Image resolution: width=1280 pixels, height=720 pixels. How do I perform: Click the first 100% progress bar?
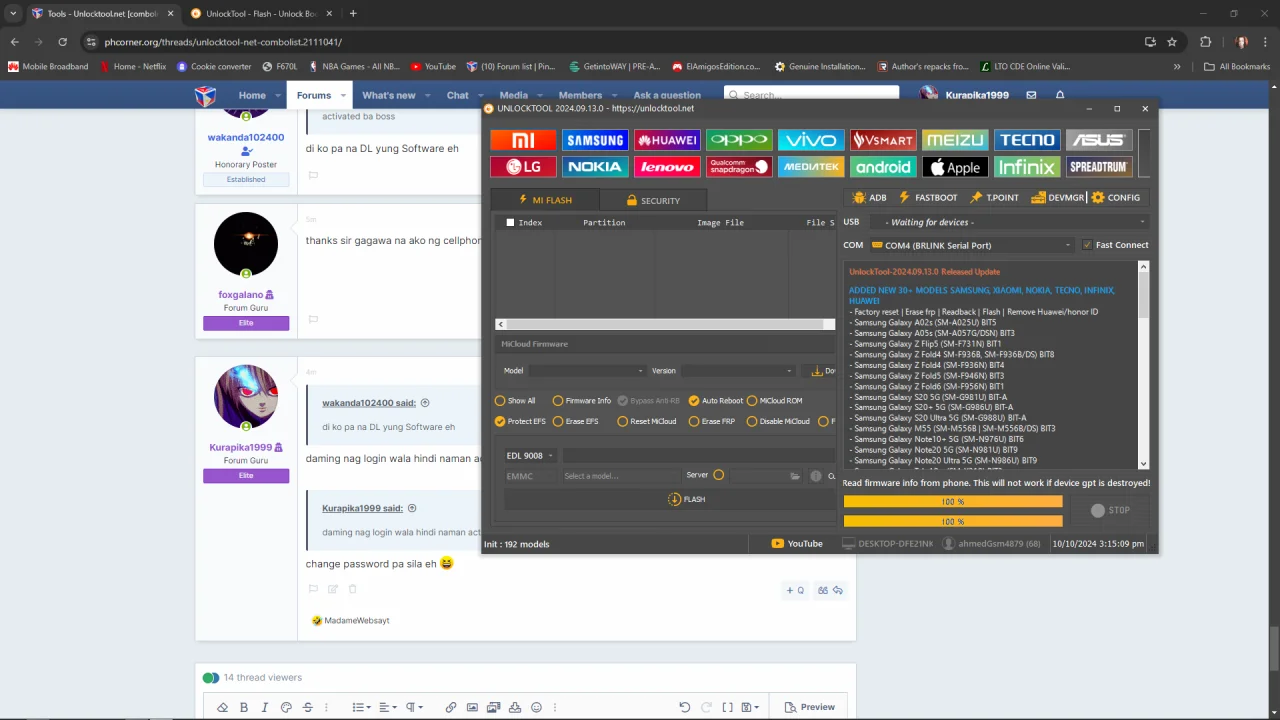click(953, 502)
